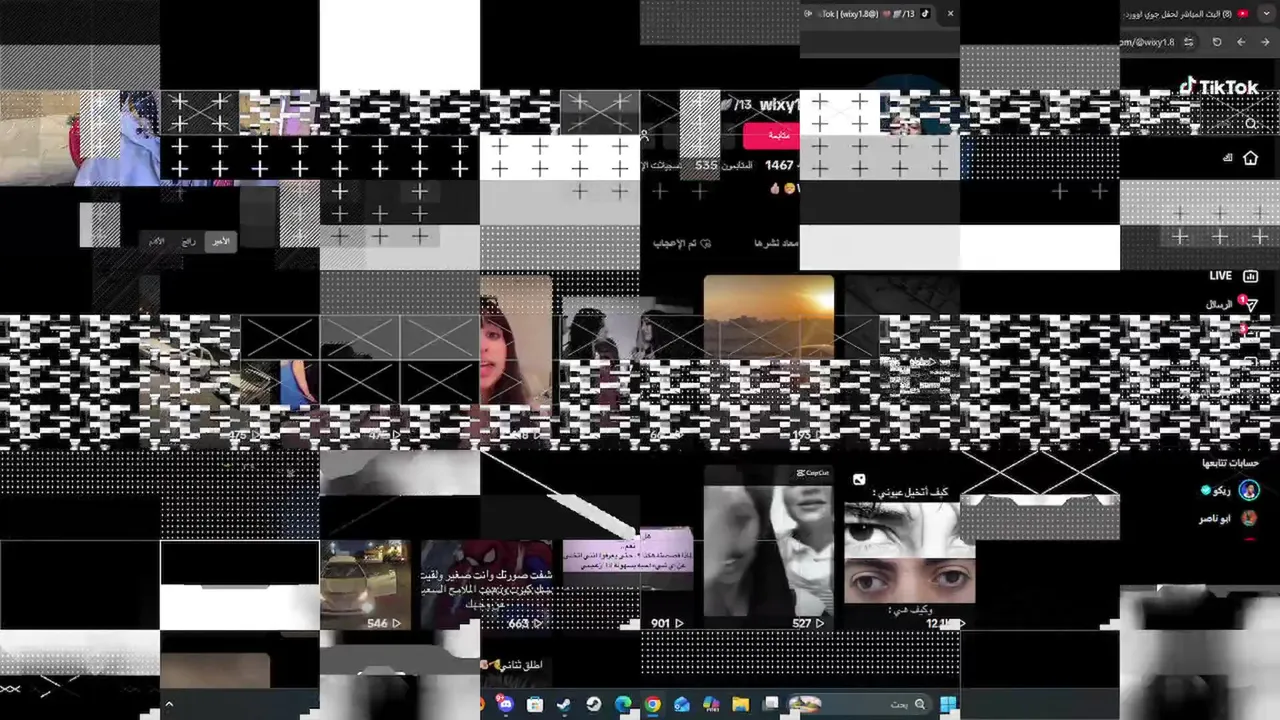This screenshot has height=720, width=1280.
Task: Select the popular sort option
Action: (188, 241)
